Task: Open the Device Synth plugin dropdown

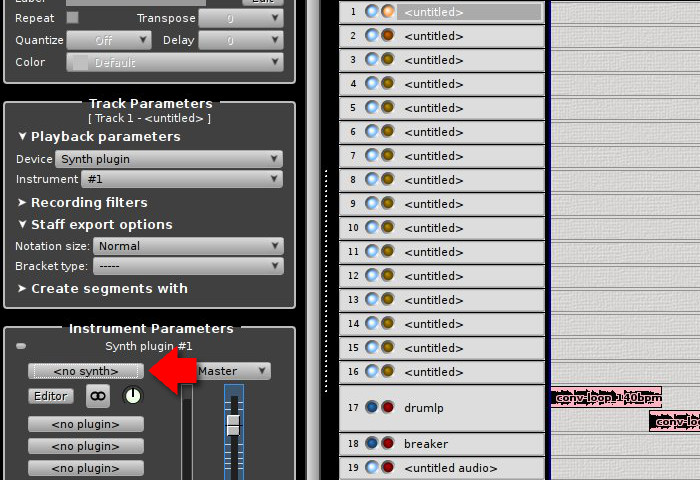Action: [x=169, y=159]
